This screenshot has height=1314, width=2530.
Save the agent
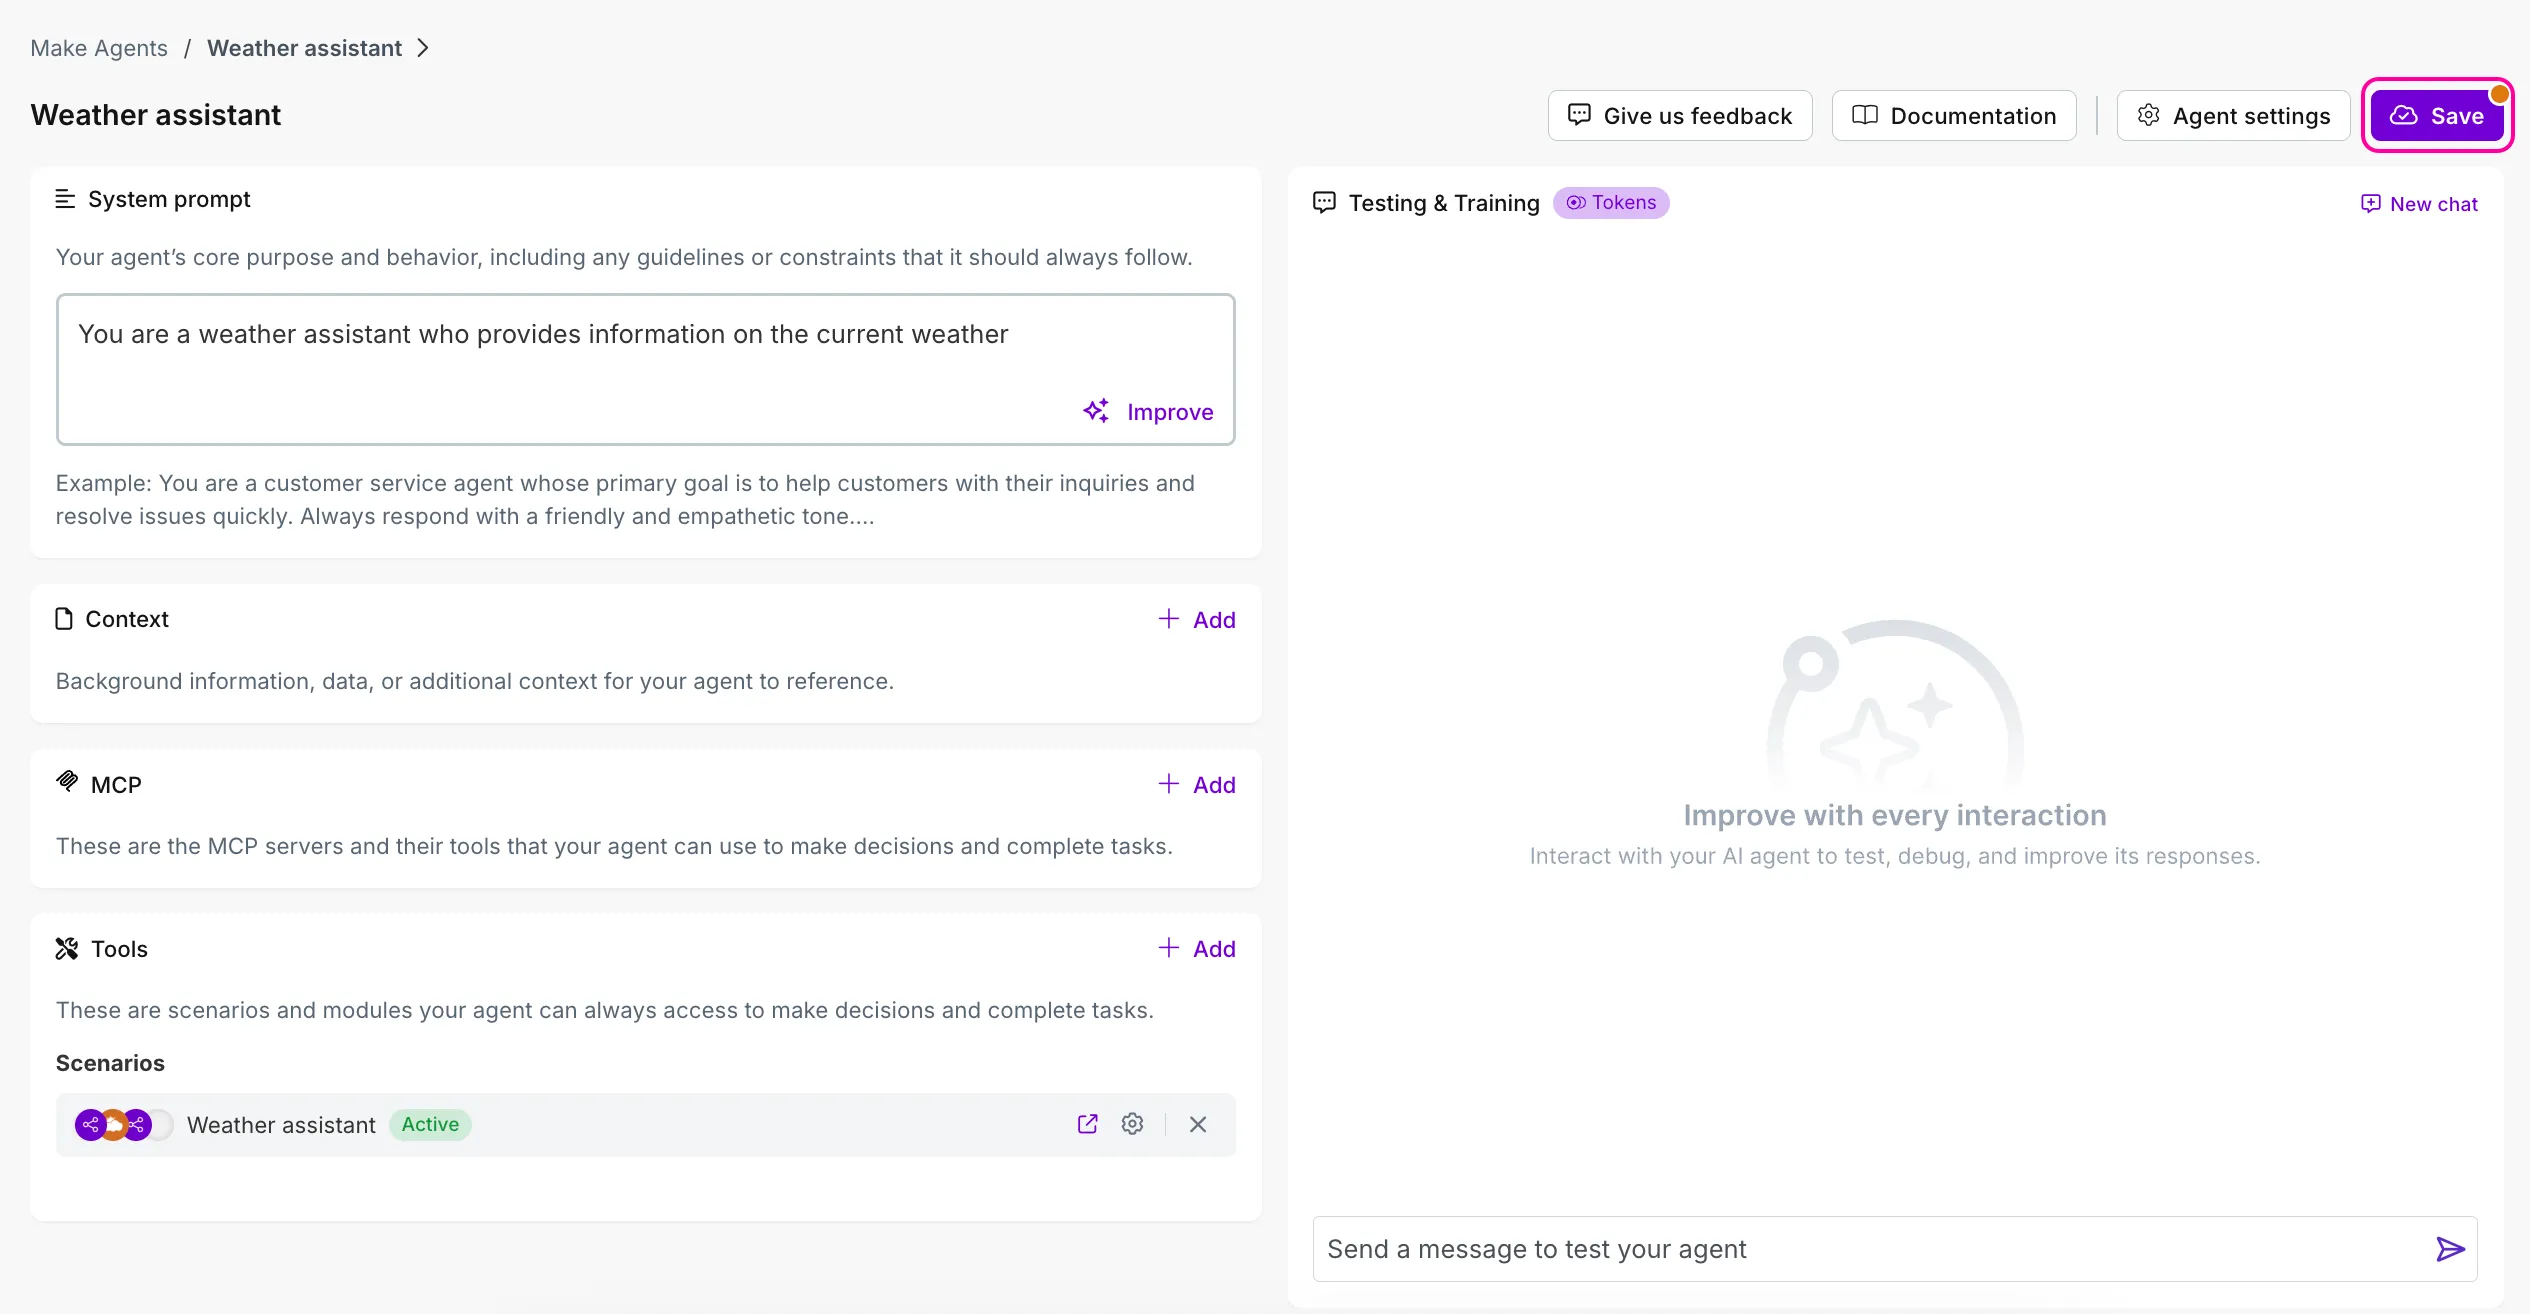click(2437, 116)
